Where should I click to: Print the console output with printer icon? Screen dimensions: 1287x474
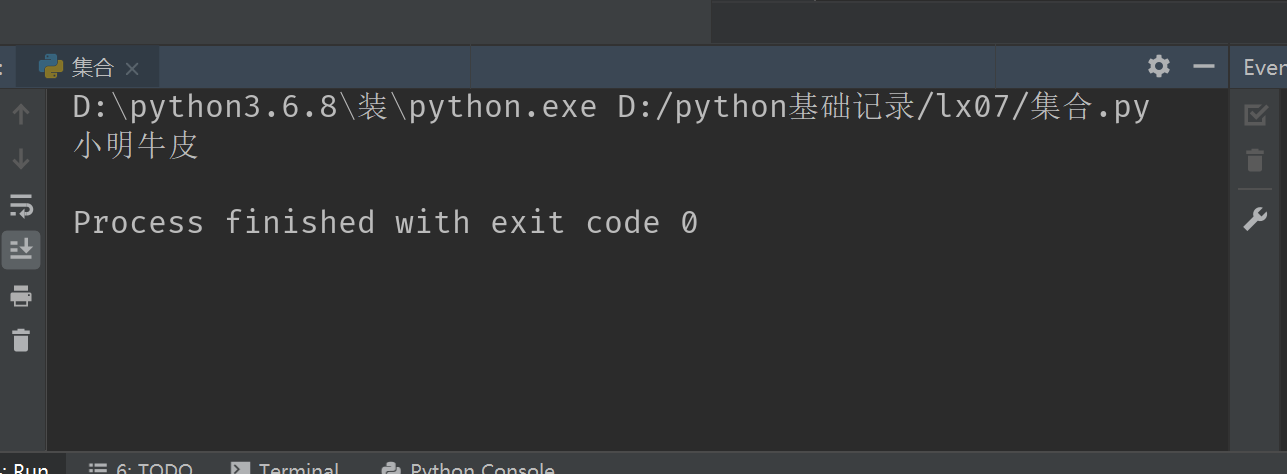(21, 296)
